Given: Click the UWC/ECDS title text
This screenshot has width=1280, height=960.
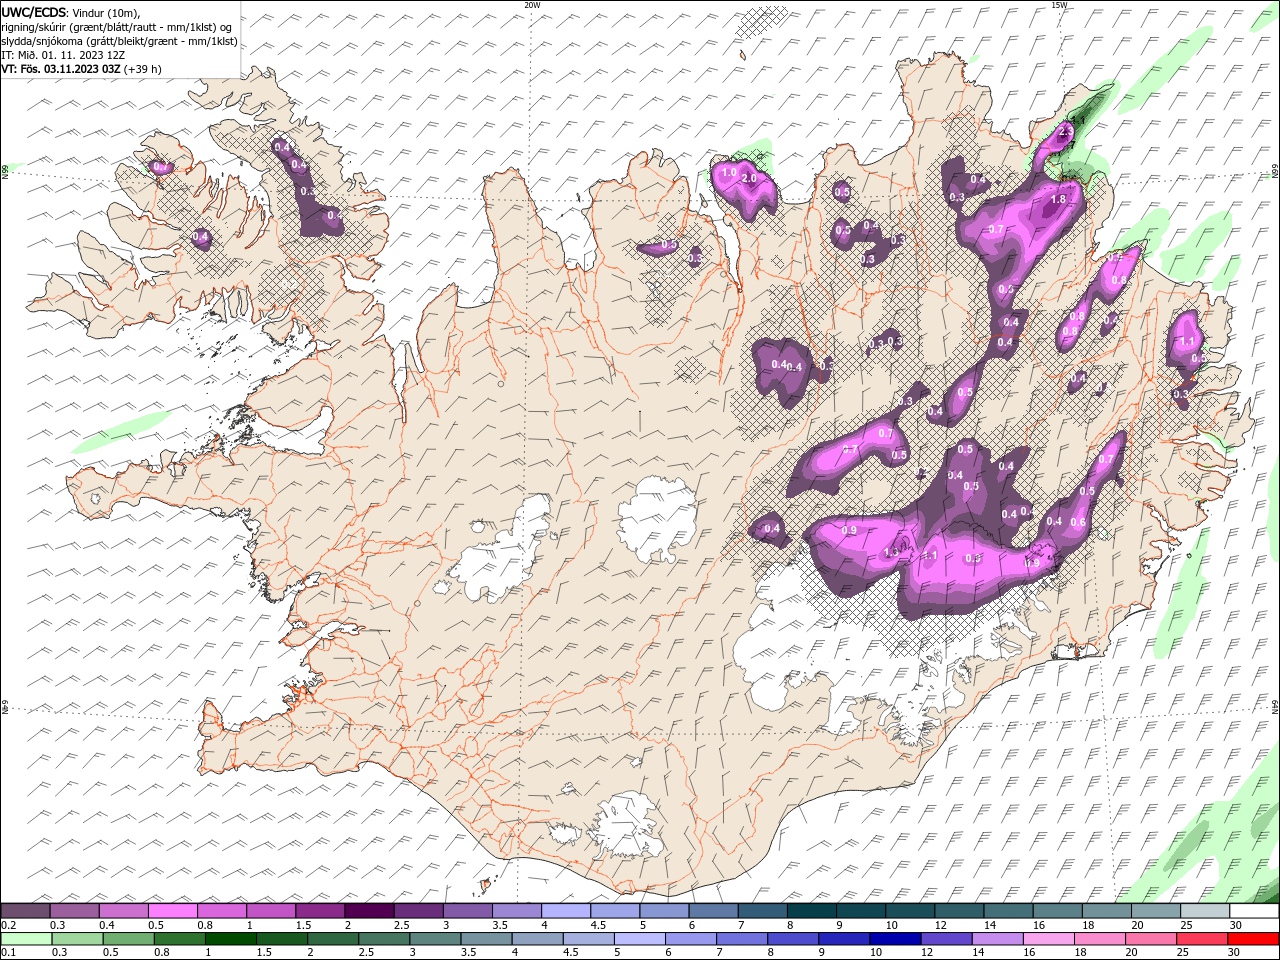Looking at the screenshot, I should tap(35, 12).
